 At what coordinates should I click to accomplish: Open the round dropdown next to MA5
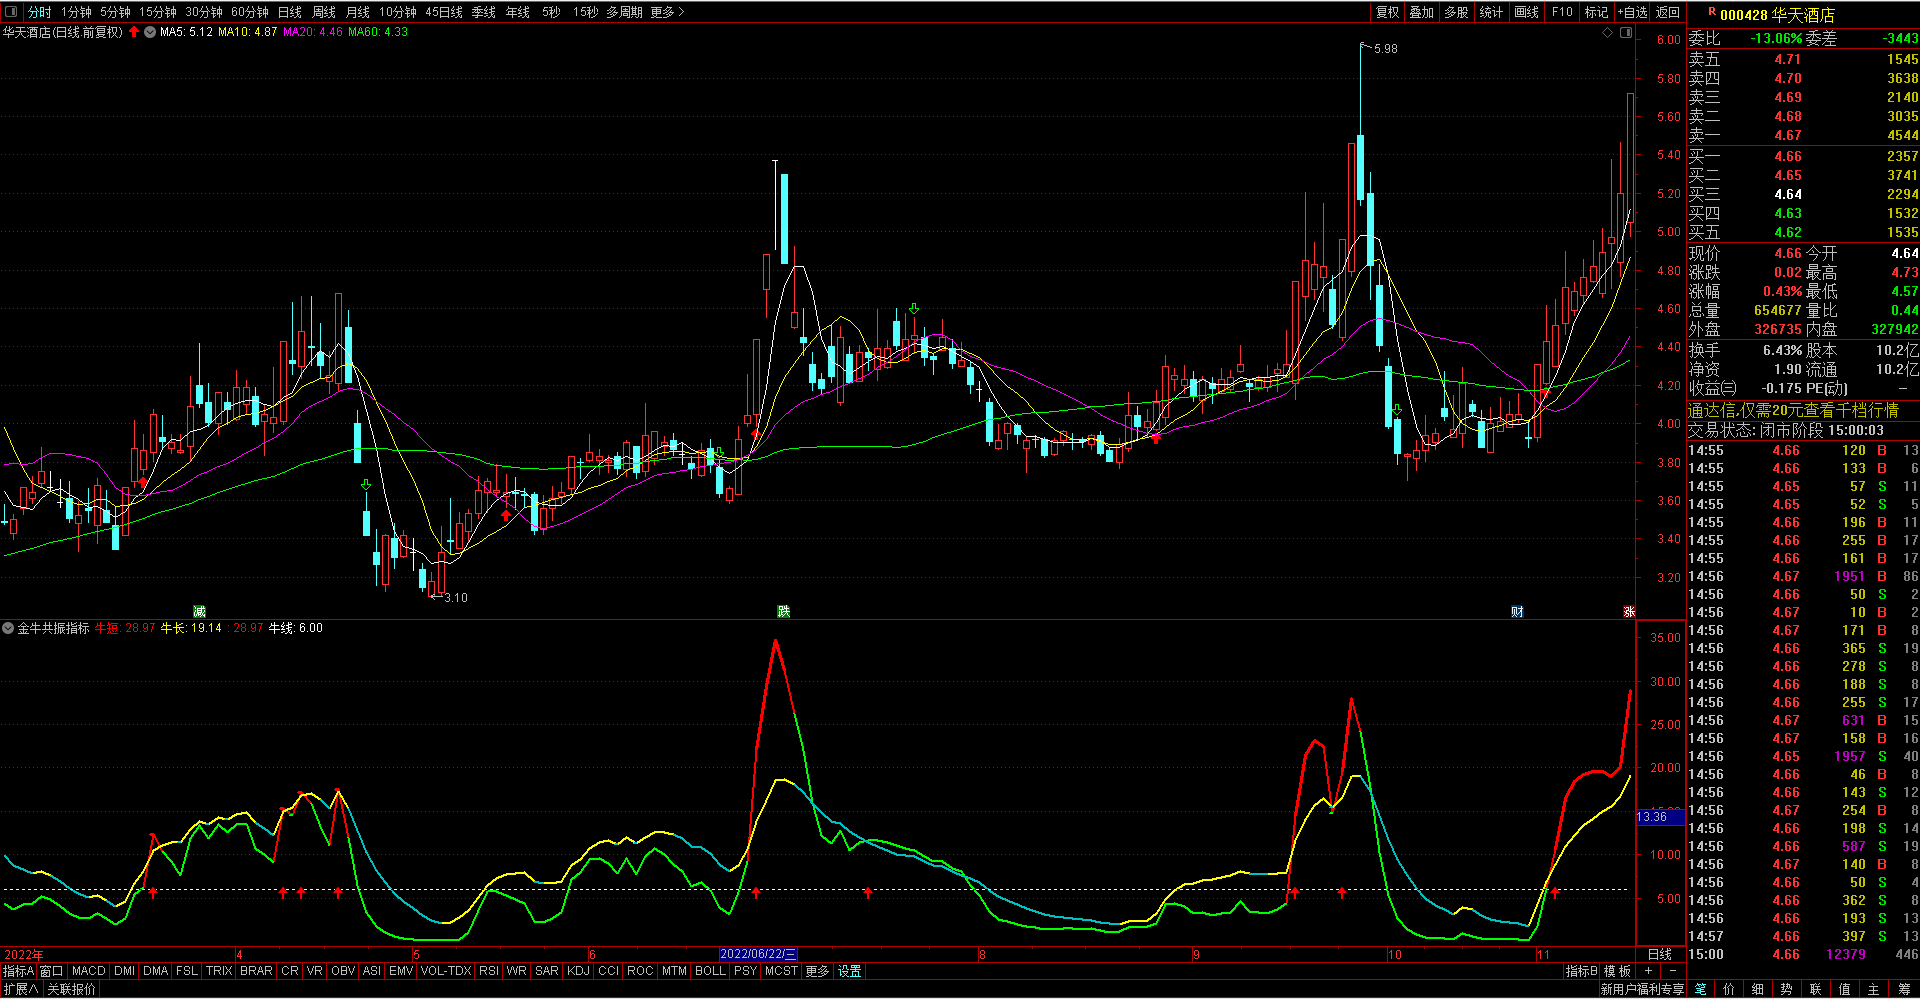point(150,32)
